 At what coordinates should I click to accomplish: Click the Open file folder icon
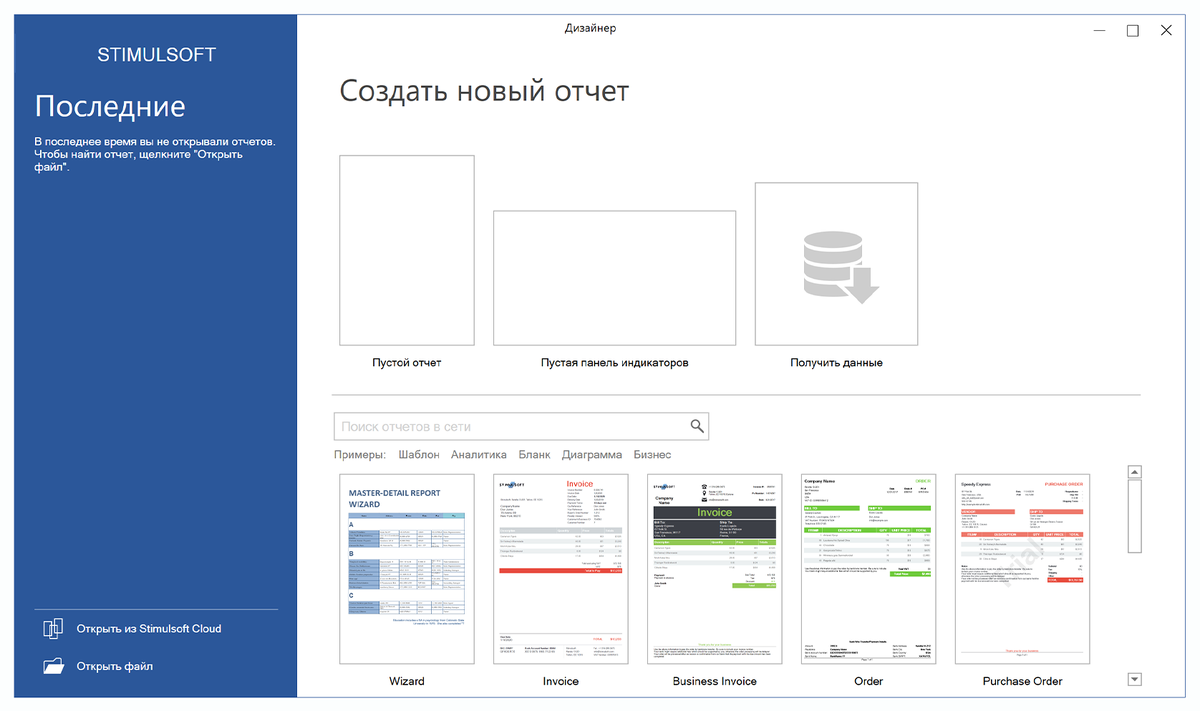pos(53,666)
